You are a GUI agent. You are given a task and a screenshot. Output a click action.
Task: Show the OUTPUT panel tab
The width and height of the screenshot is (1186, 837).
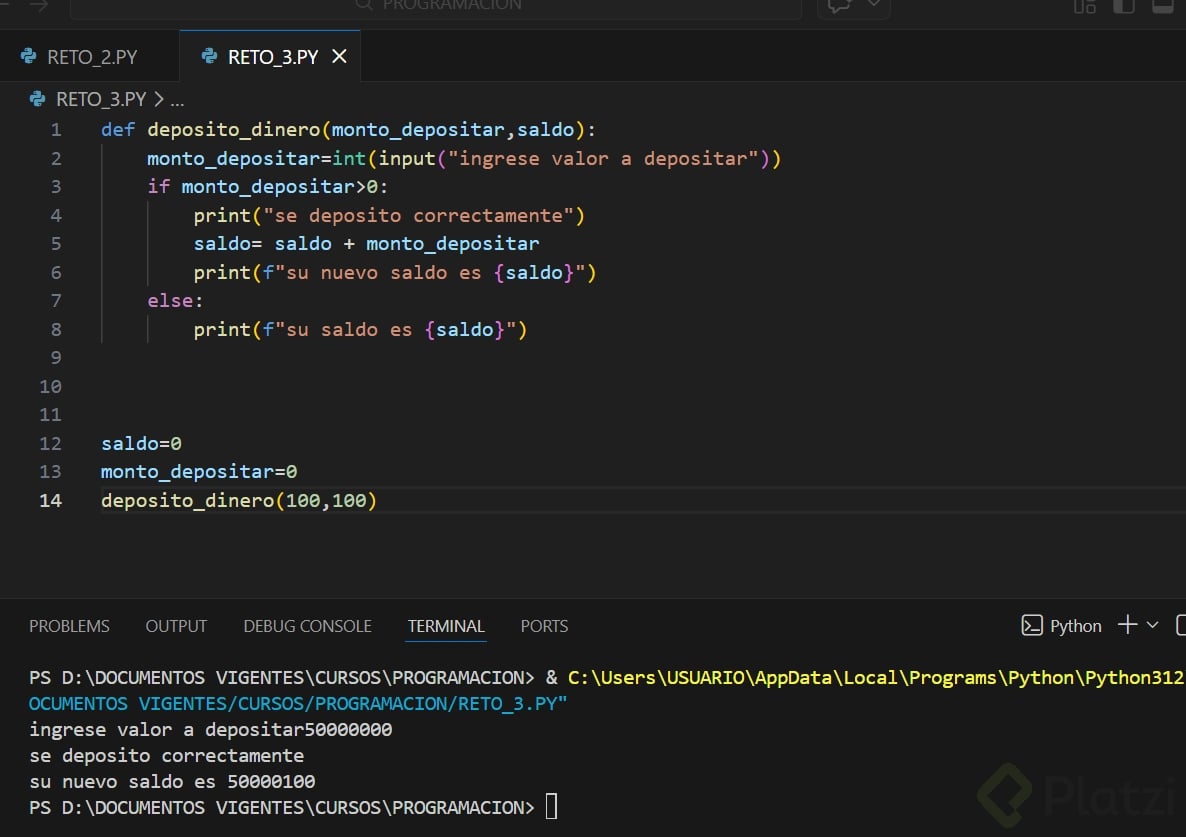176,626
